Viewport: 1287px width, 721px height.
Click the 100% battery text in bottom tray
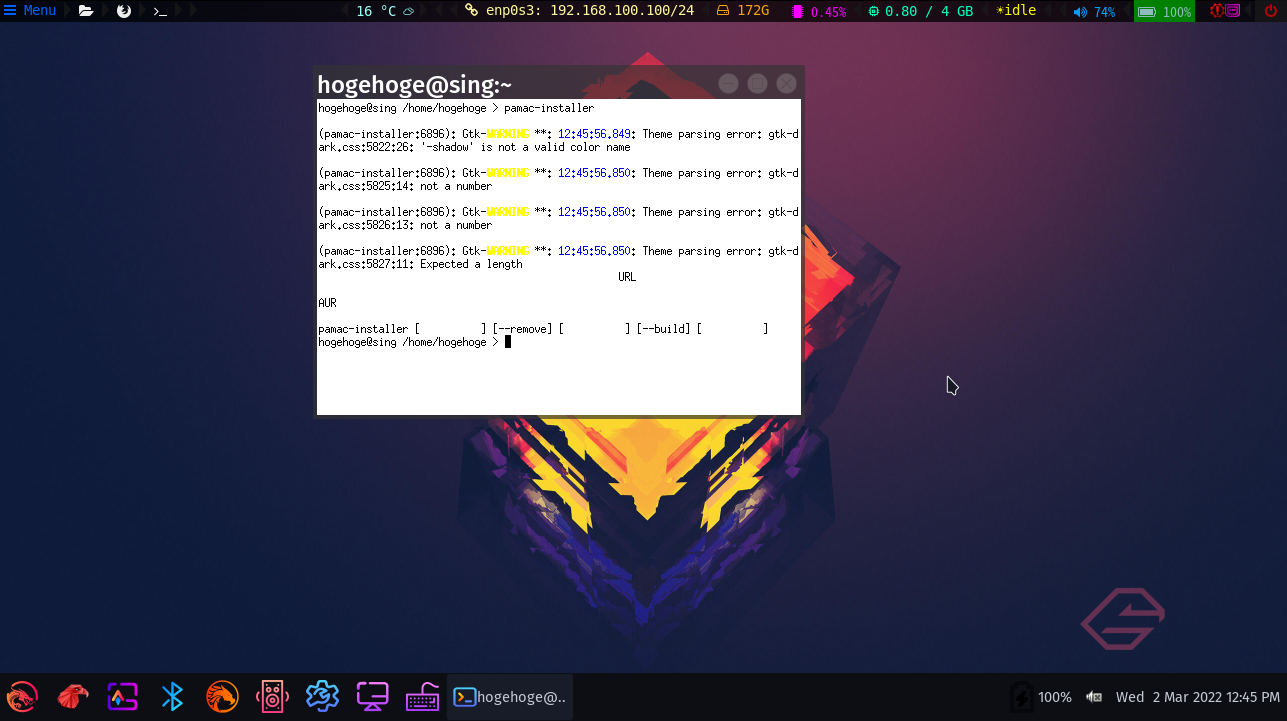click(x=1055, y=697)
